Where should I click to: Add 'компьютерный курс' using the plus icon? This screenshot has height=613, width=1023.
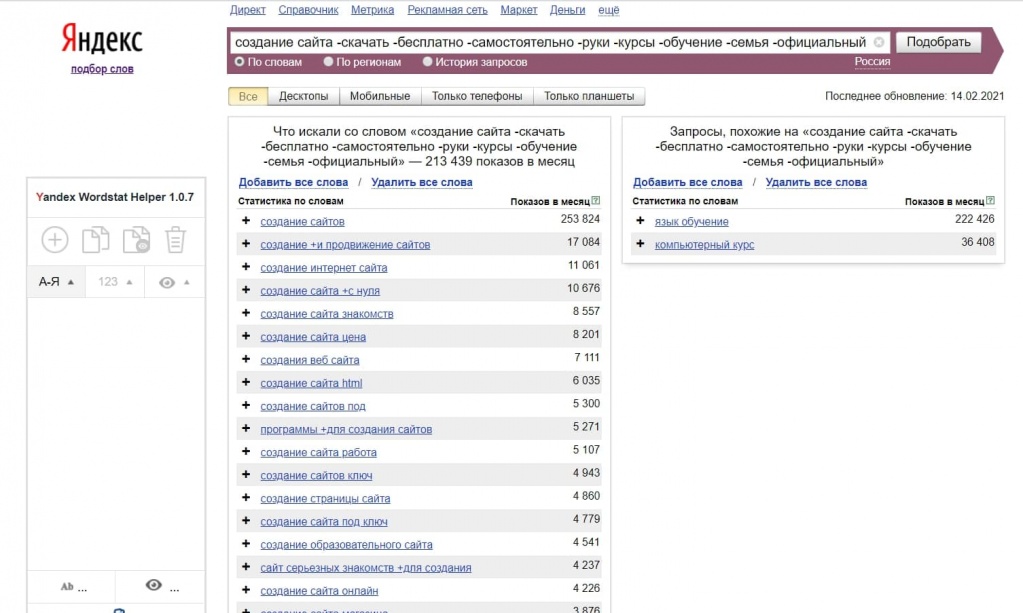tap(640, 244)
